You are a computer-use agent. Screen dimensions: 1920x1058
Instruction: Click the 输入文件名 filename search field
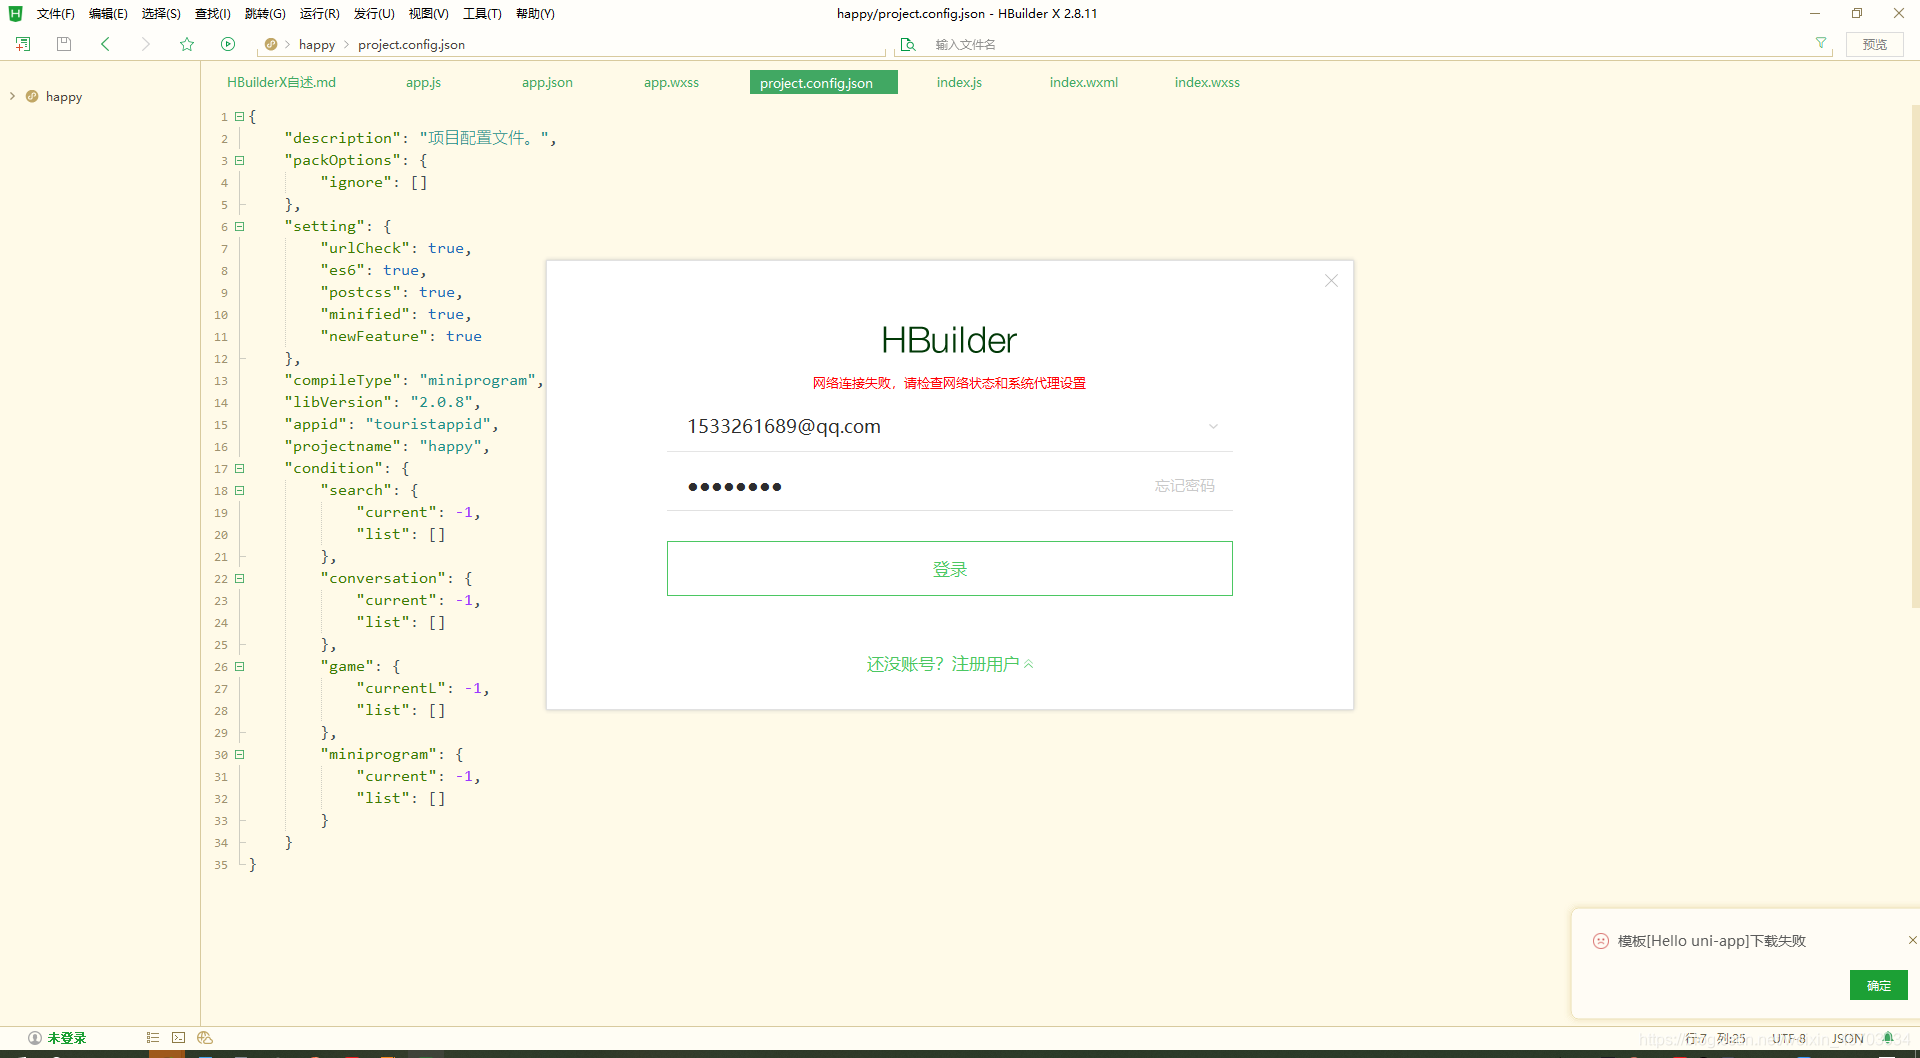pos(1365,44)
